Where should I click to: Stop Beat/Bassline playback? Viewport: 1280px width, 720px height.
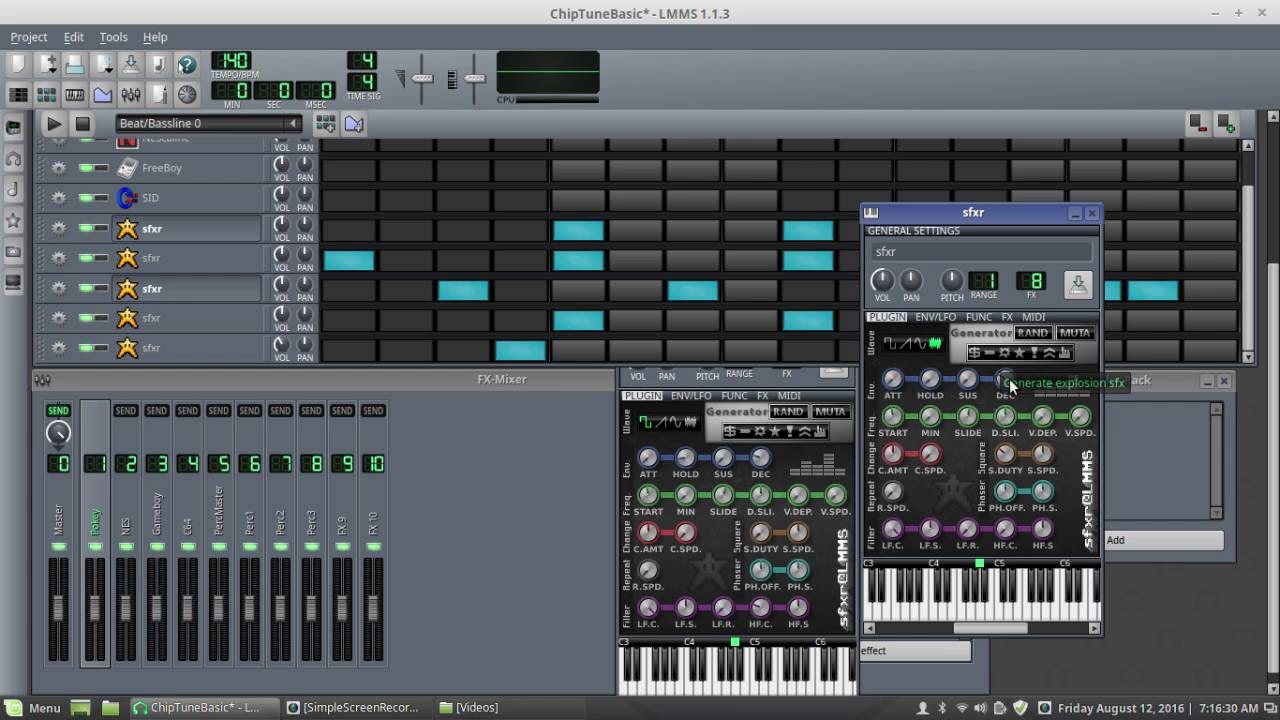[83, 124]
